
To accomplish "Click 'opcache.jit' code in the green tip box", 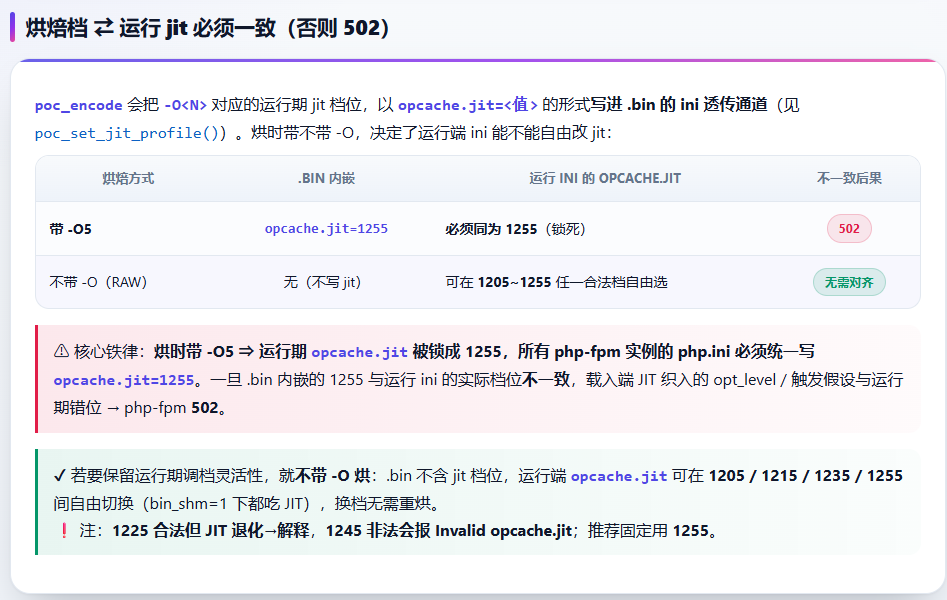I will point(619,476).
